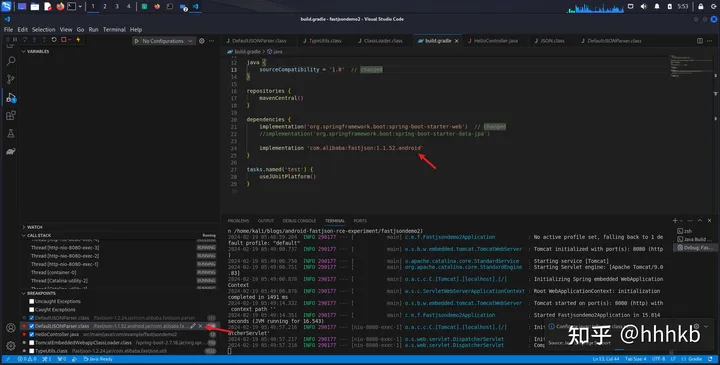Disable the fastjson-1.2.24 DefaultJSONParser.class breakpoint
The width and height of the screenshot is (720, 365).
click(x=32, y=318)
